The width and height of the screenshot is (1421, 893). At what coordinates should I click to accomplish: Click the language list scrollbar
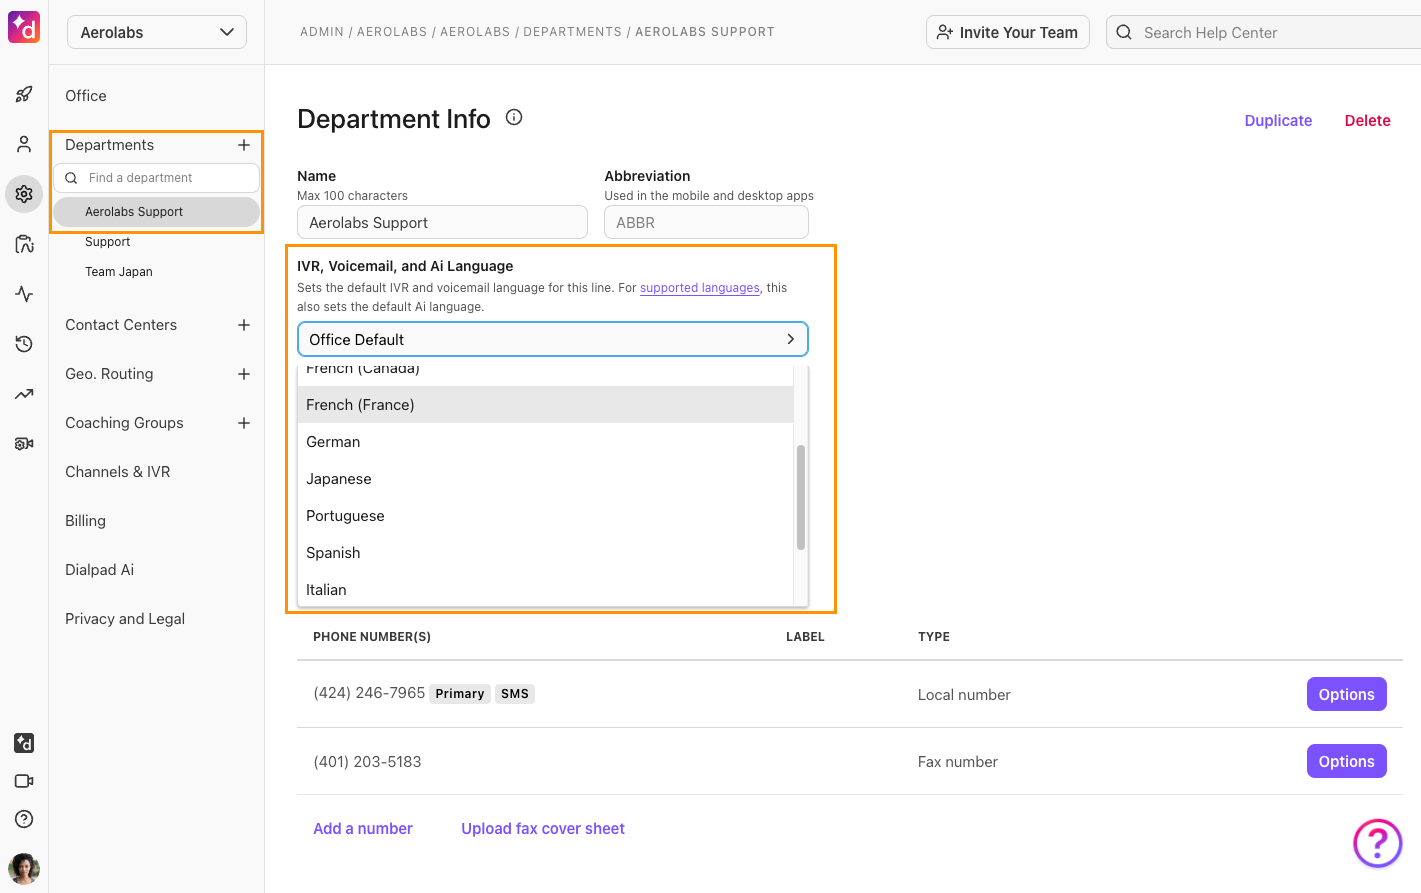tap(801, 497)
